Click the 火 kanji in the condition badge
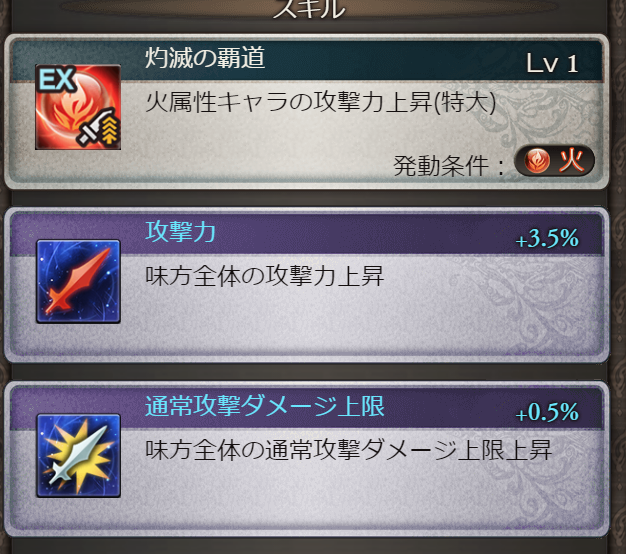 [571, 161]
